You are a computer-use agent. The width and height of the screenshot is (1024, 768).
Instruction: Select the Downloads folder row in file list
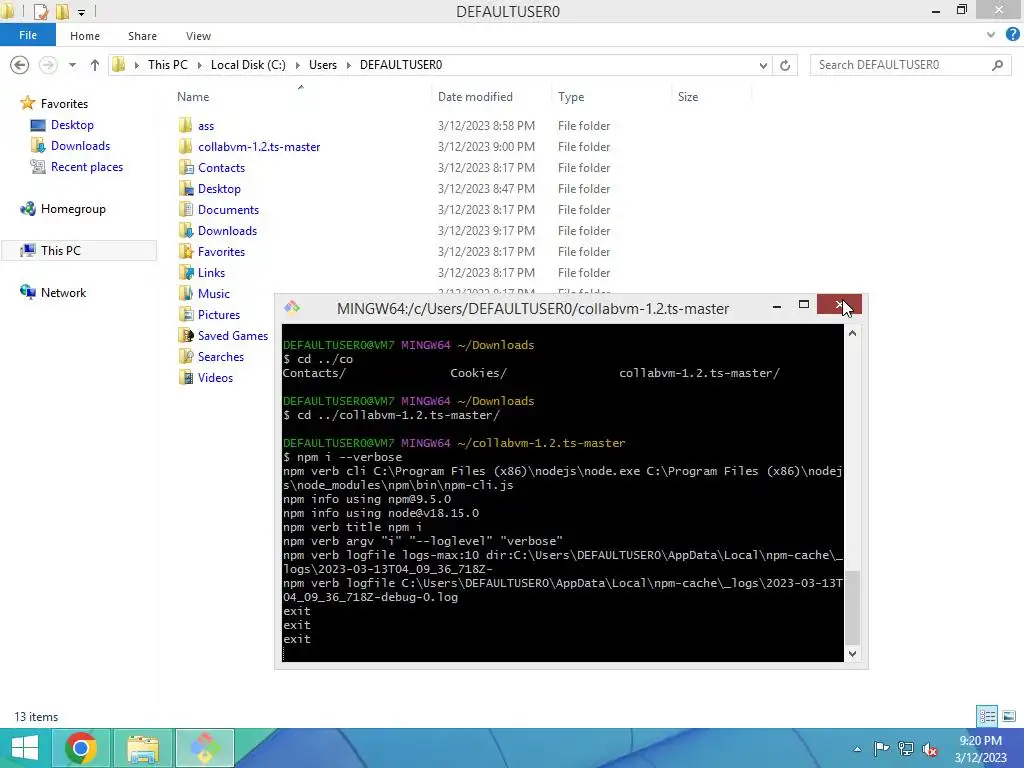tap(394, 231)
